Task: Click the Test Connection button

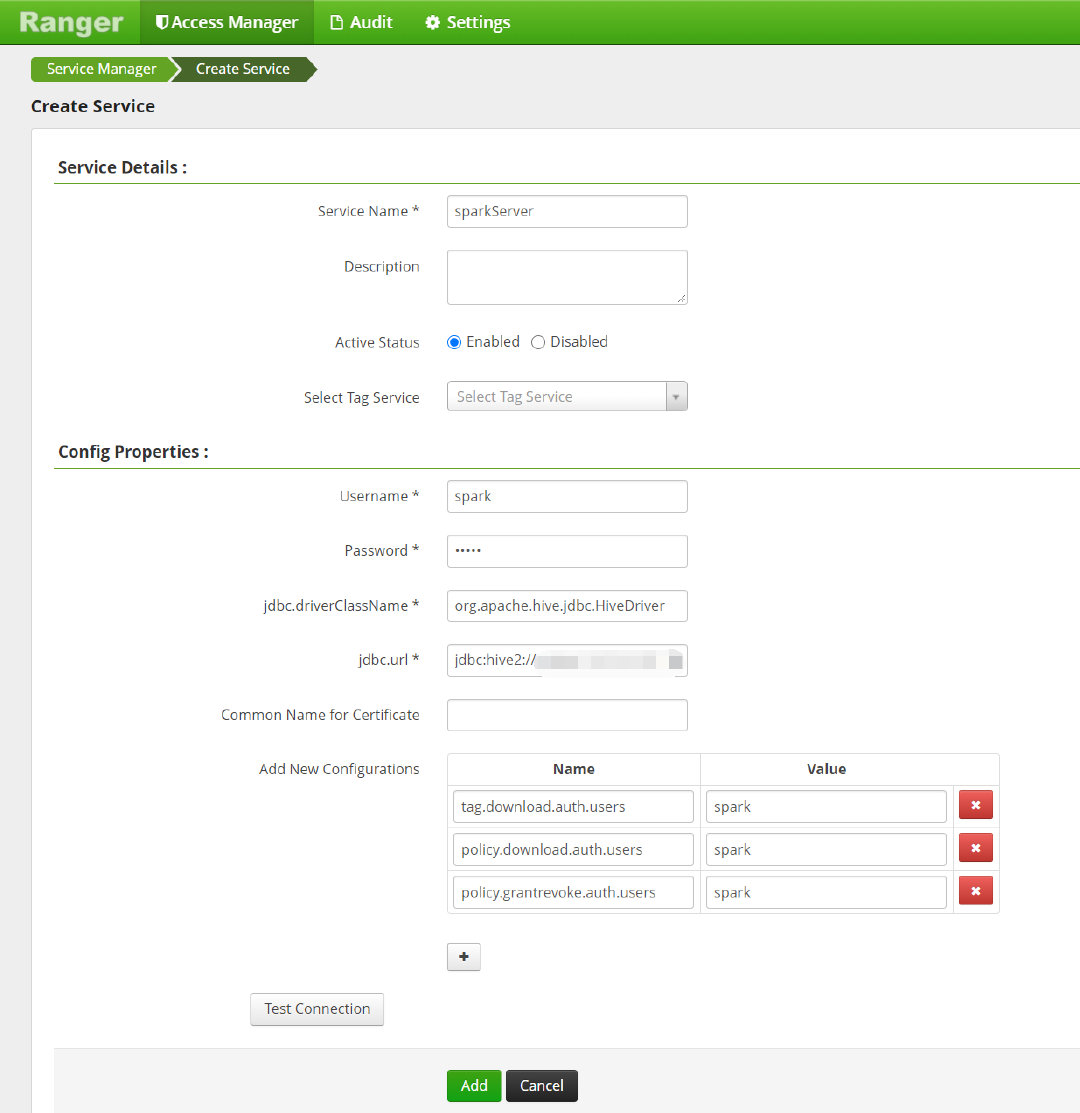Action: (317, 1009)
